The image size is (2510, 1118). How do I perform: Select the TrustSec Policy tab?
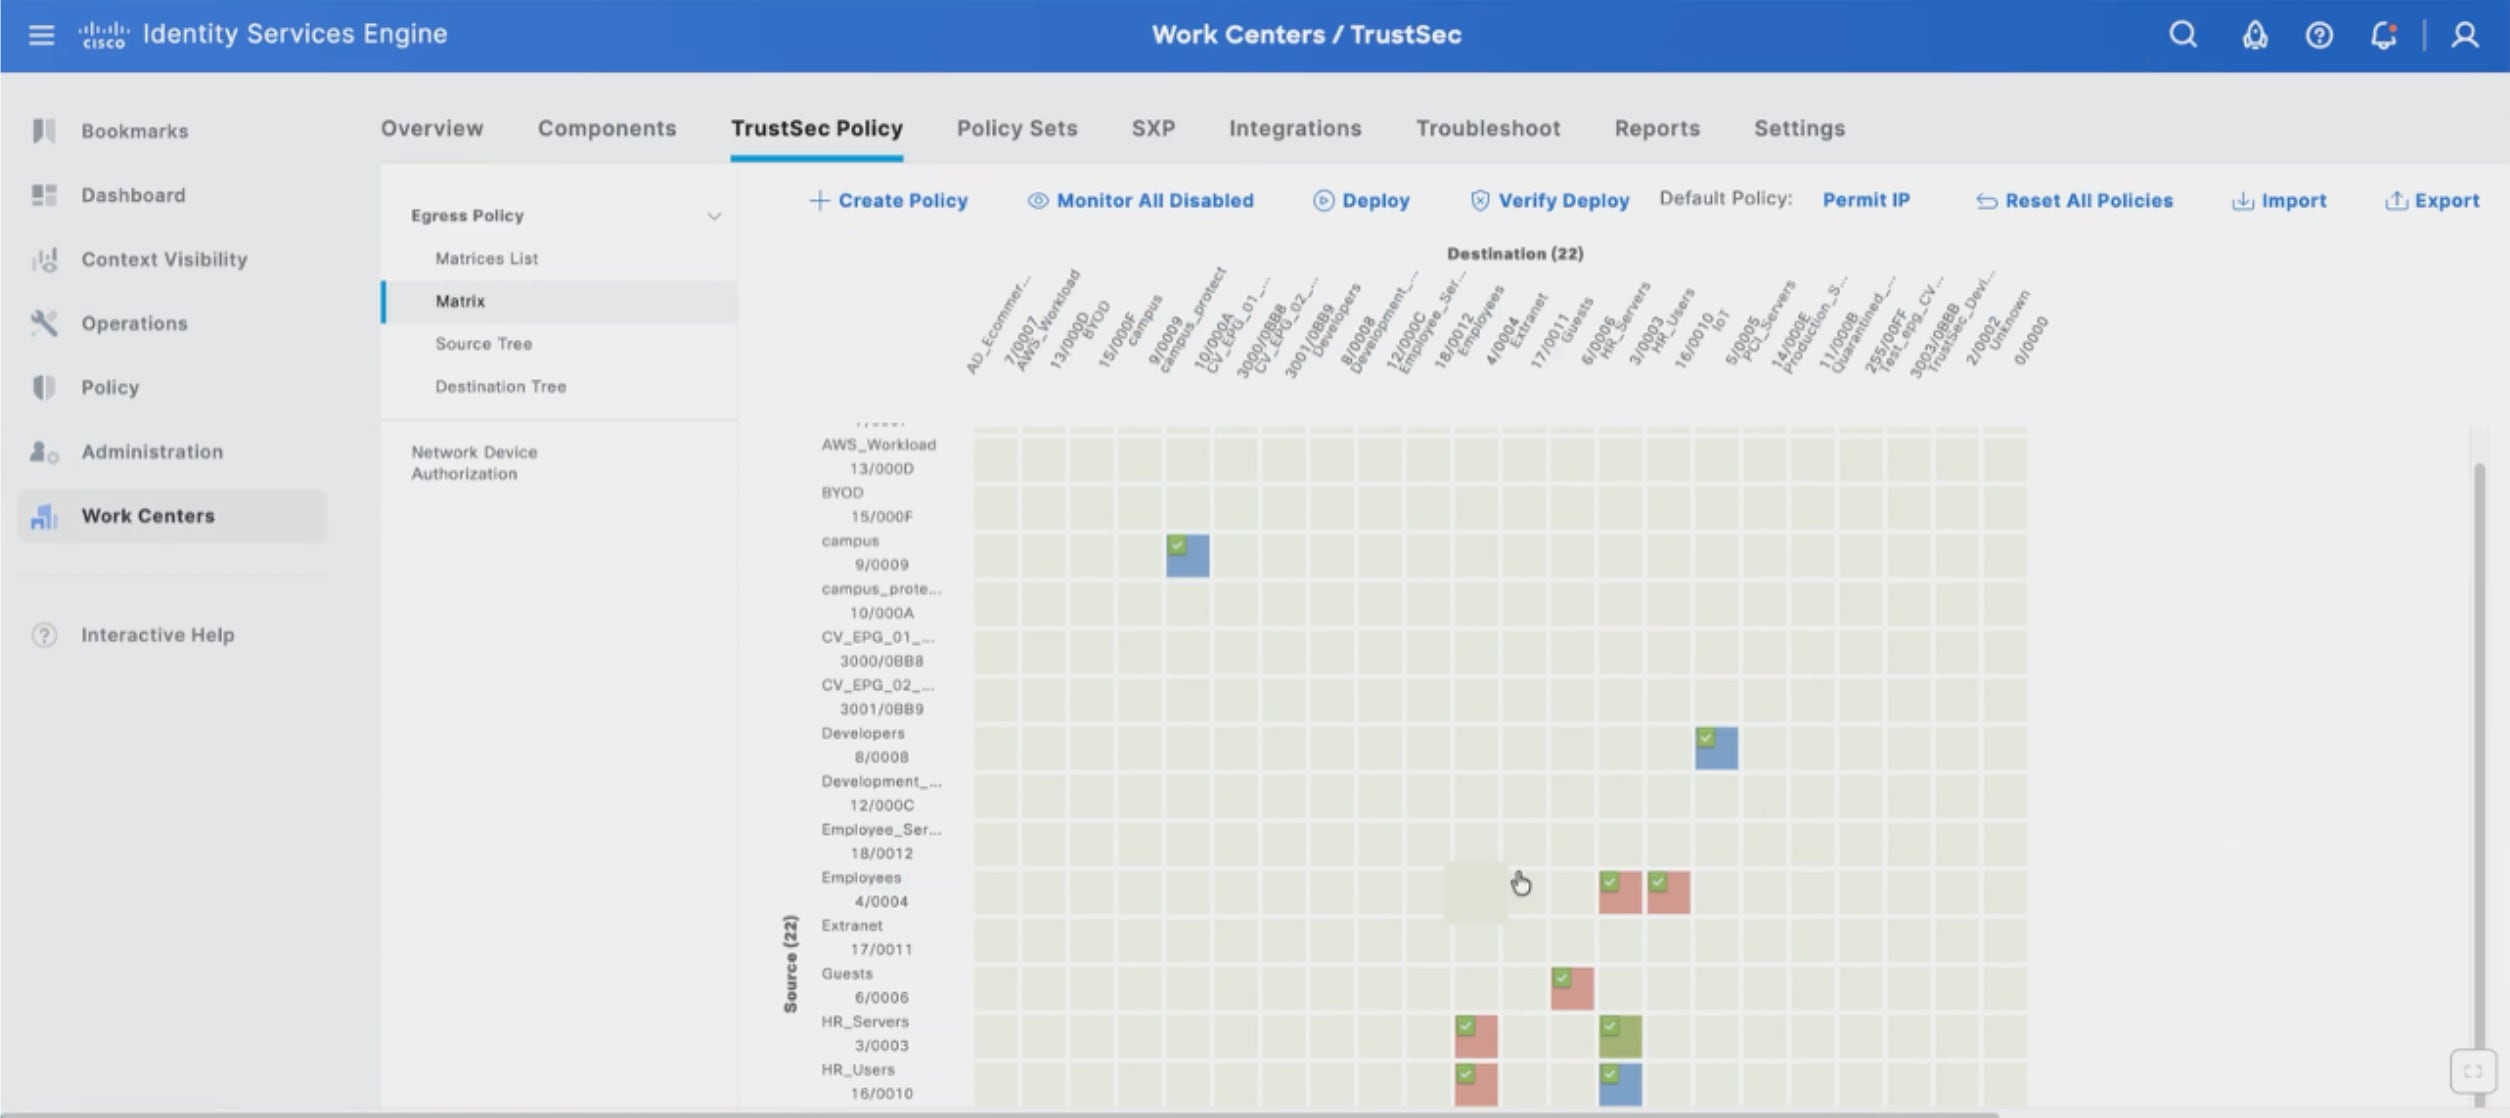tap(817, 128)
